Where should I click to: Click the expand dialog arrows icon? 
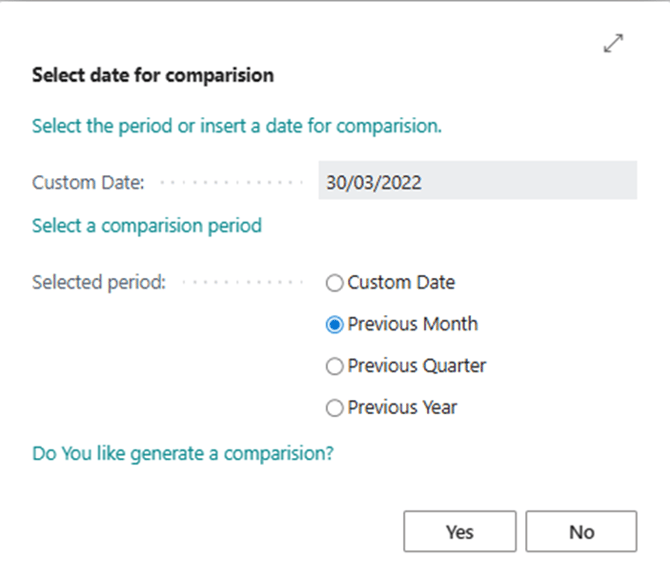tap(614, 43)
